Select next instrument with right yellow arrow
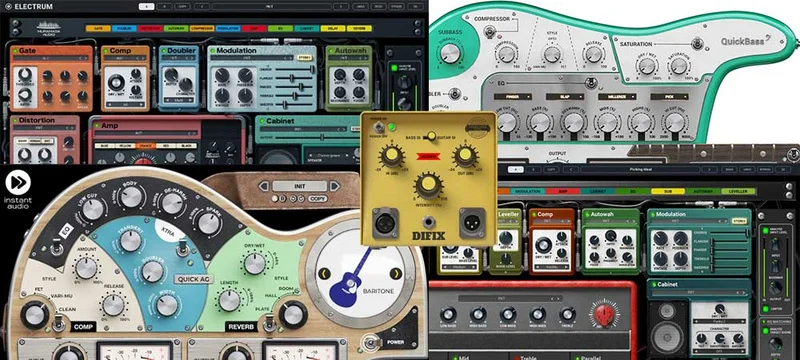Viewport: 800px width, 360px height. pos(396,274)
